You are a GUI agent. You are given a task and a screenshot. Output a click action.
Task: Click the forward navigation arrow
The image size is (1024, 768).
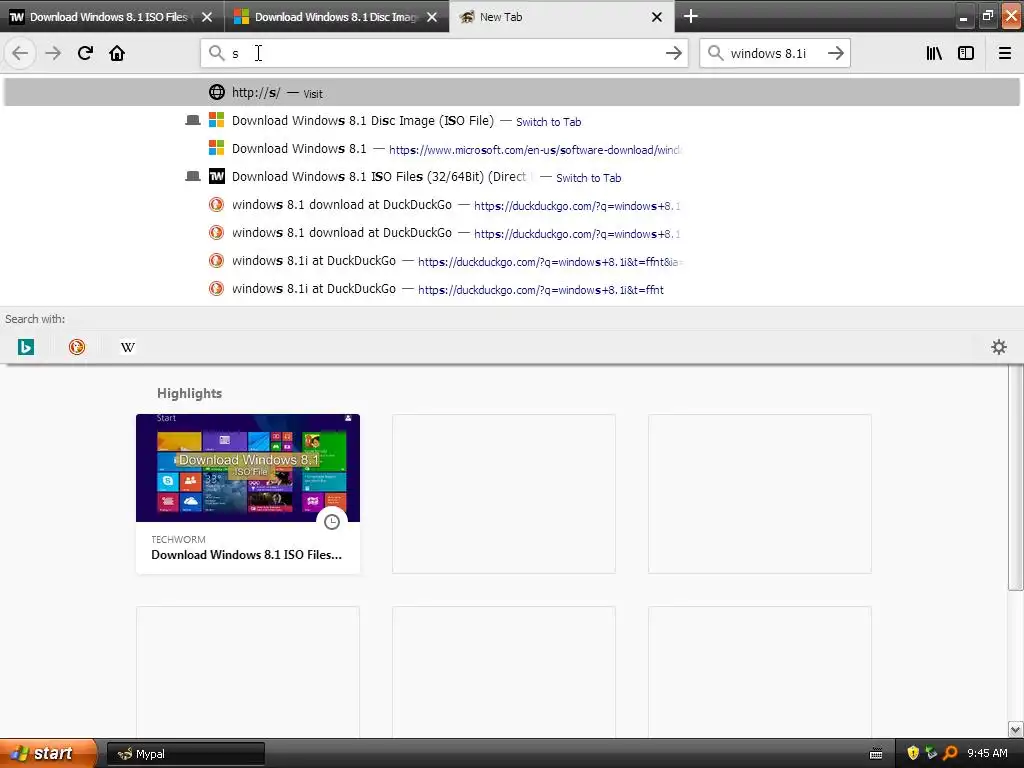[53, 53]
